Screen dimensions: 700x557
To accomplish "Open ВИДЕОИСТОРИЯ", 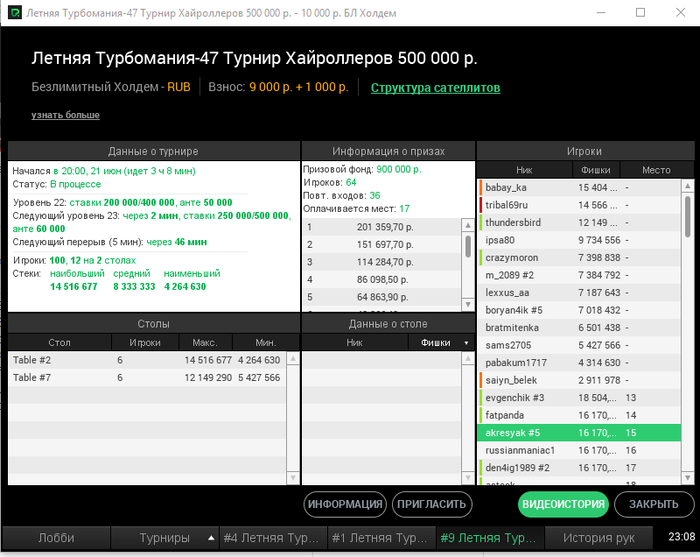I will 563,504.
